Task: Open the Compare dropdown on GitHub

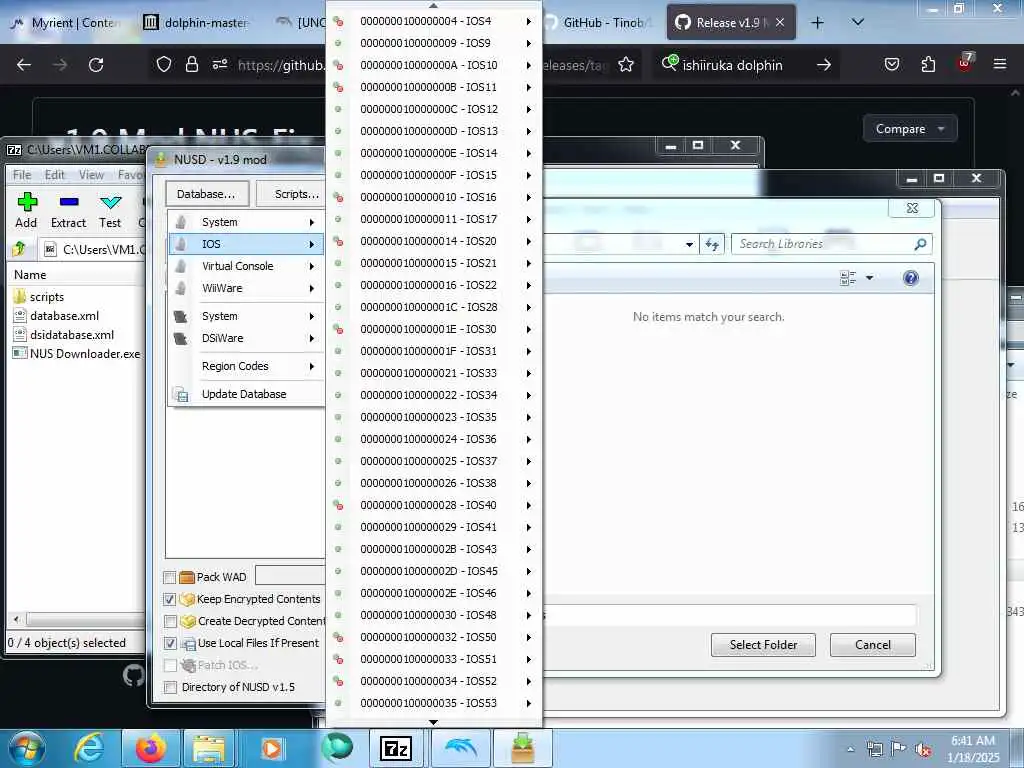Action: (x=910, y=129)
